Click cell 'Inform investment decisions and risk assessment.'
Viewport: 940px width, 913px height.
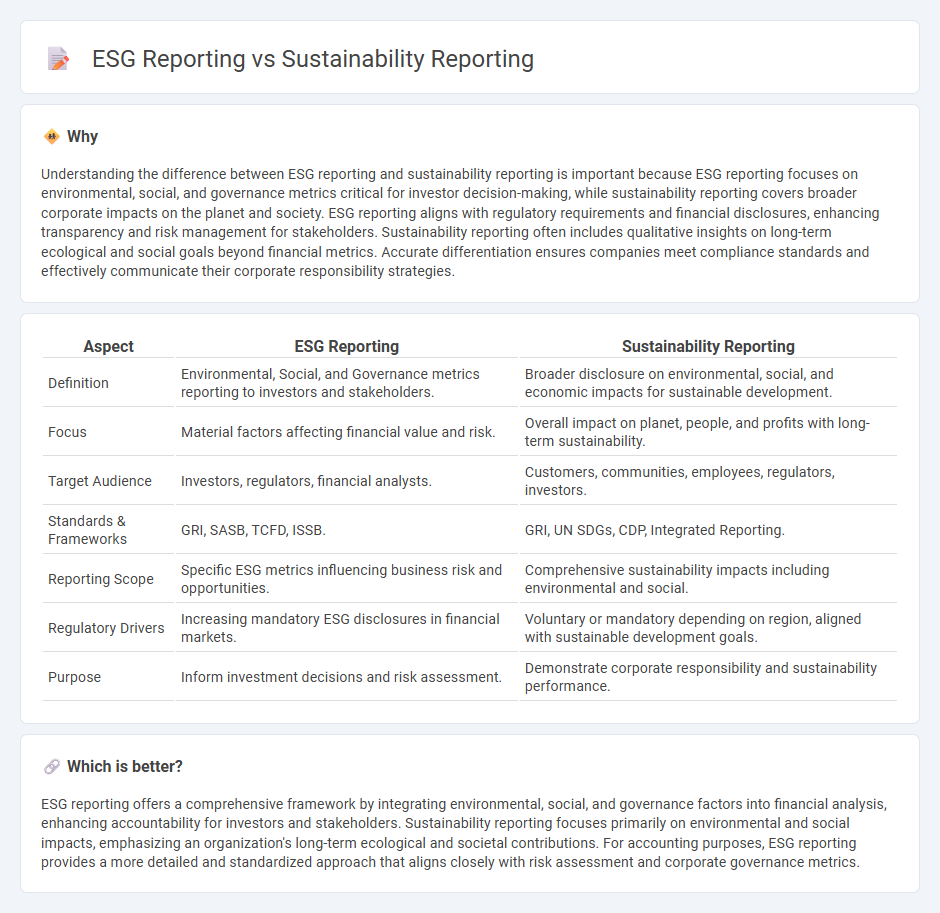point(341,677)
